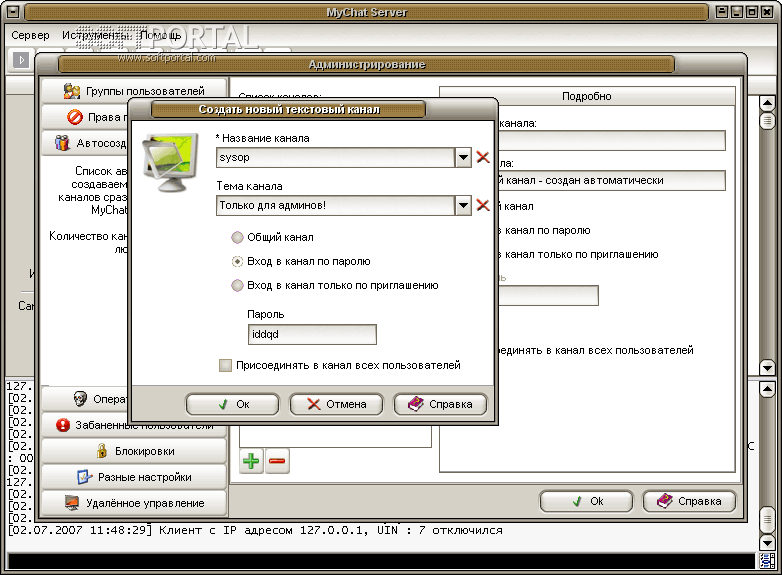Clear channel name with red X
The image size is (782, 575).
point(483,157)
